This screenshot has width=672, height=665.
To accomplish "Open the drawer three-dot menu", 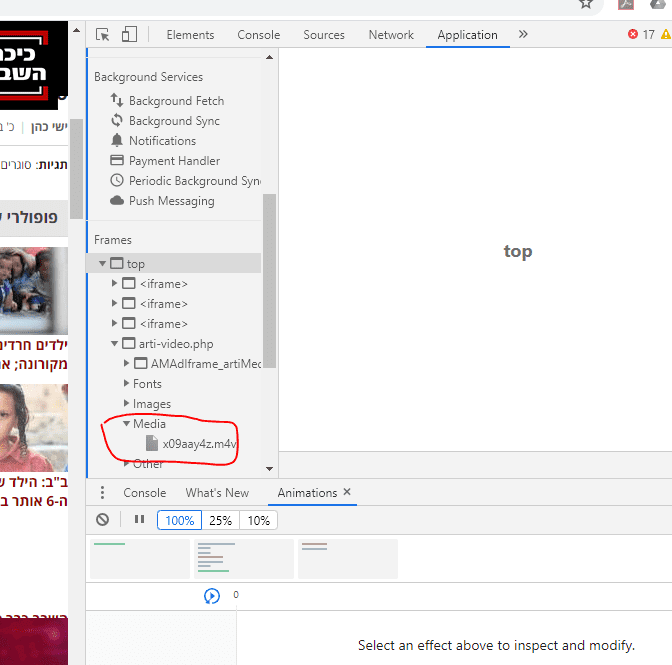I will click(x=102, y=492).
